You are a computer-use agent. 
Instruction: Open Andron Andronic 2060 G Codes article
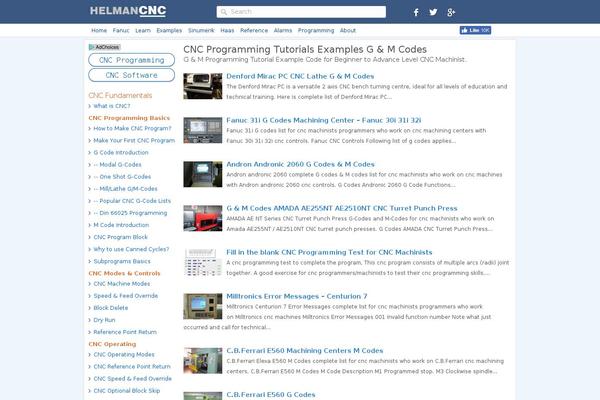[300, 164]
